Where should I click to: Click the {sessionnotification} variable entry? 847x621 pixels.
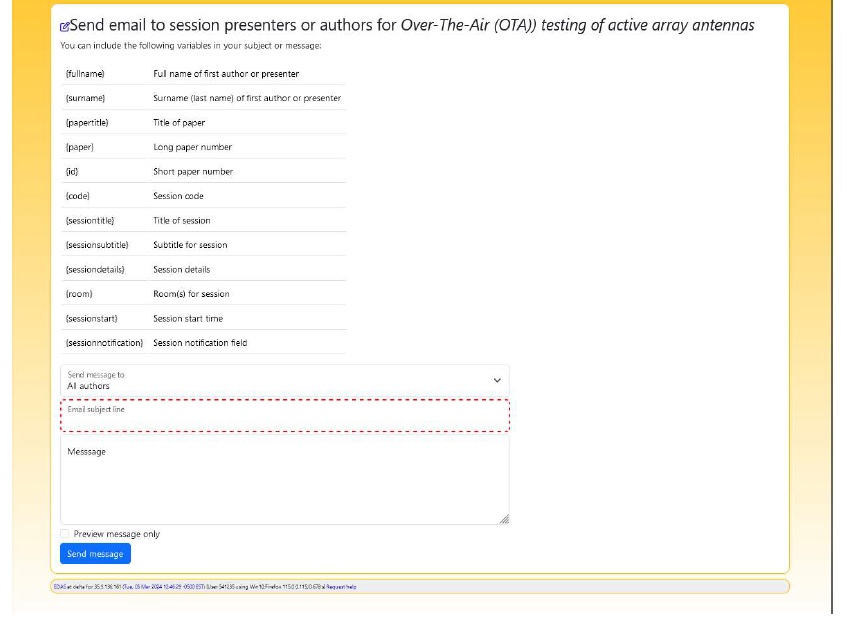click(x=104, y=343)
